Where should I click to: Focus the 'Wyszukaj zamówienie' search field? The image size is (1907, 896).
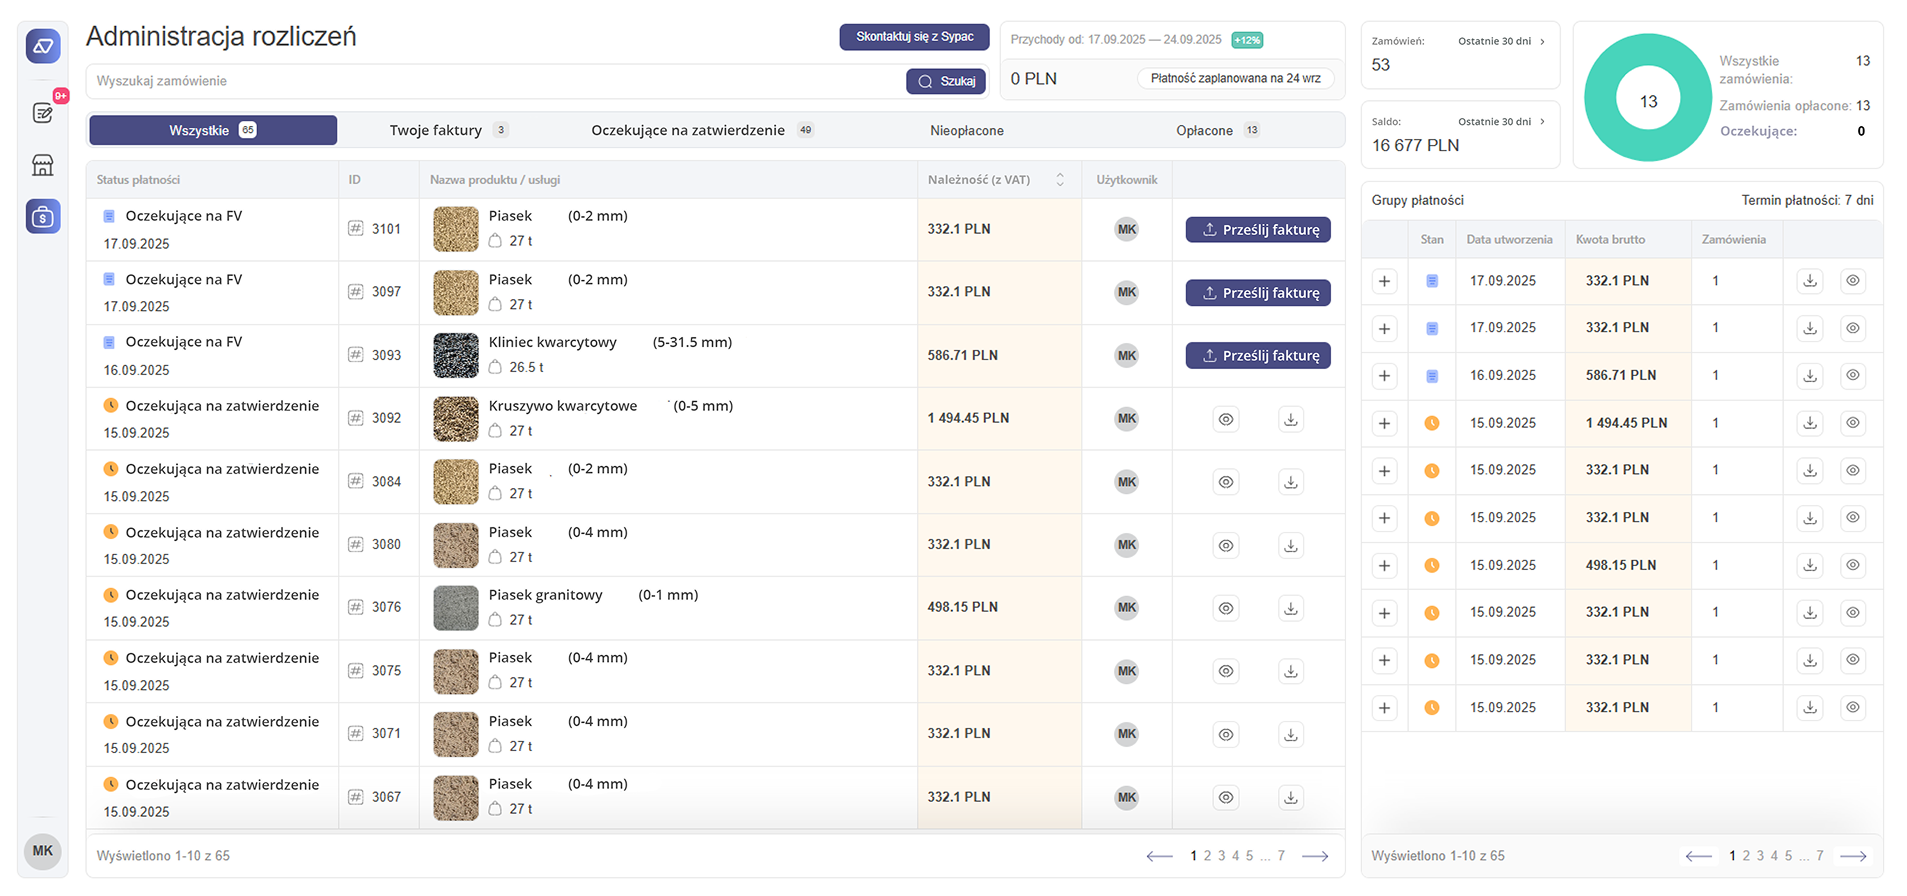tap(495, 81)
